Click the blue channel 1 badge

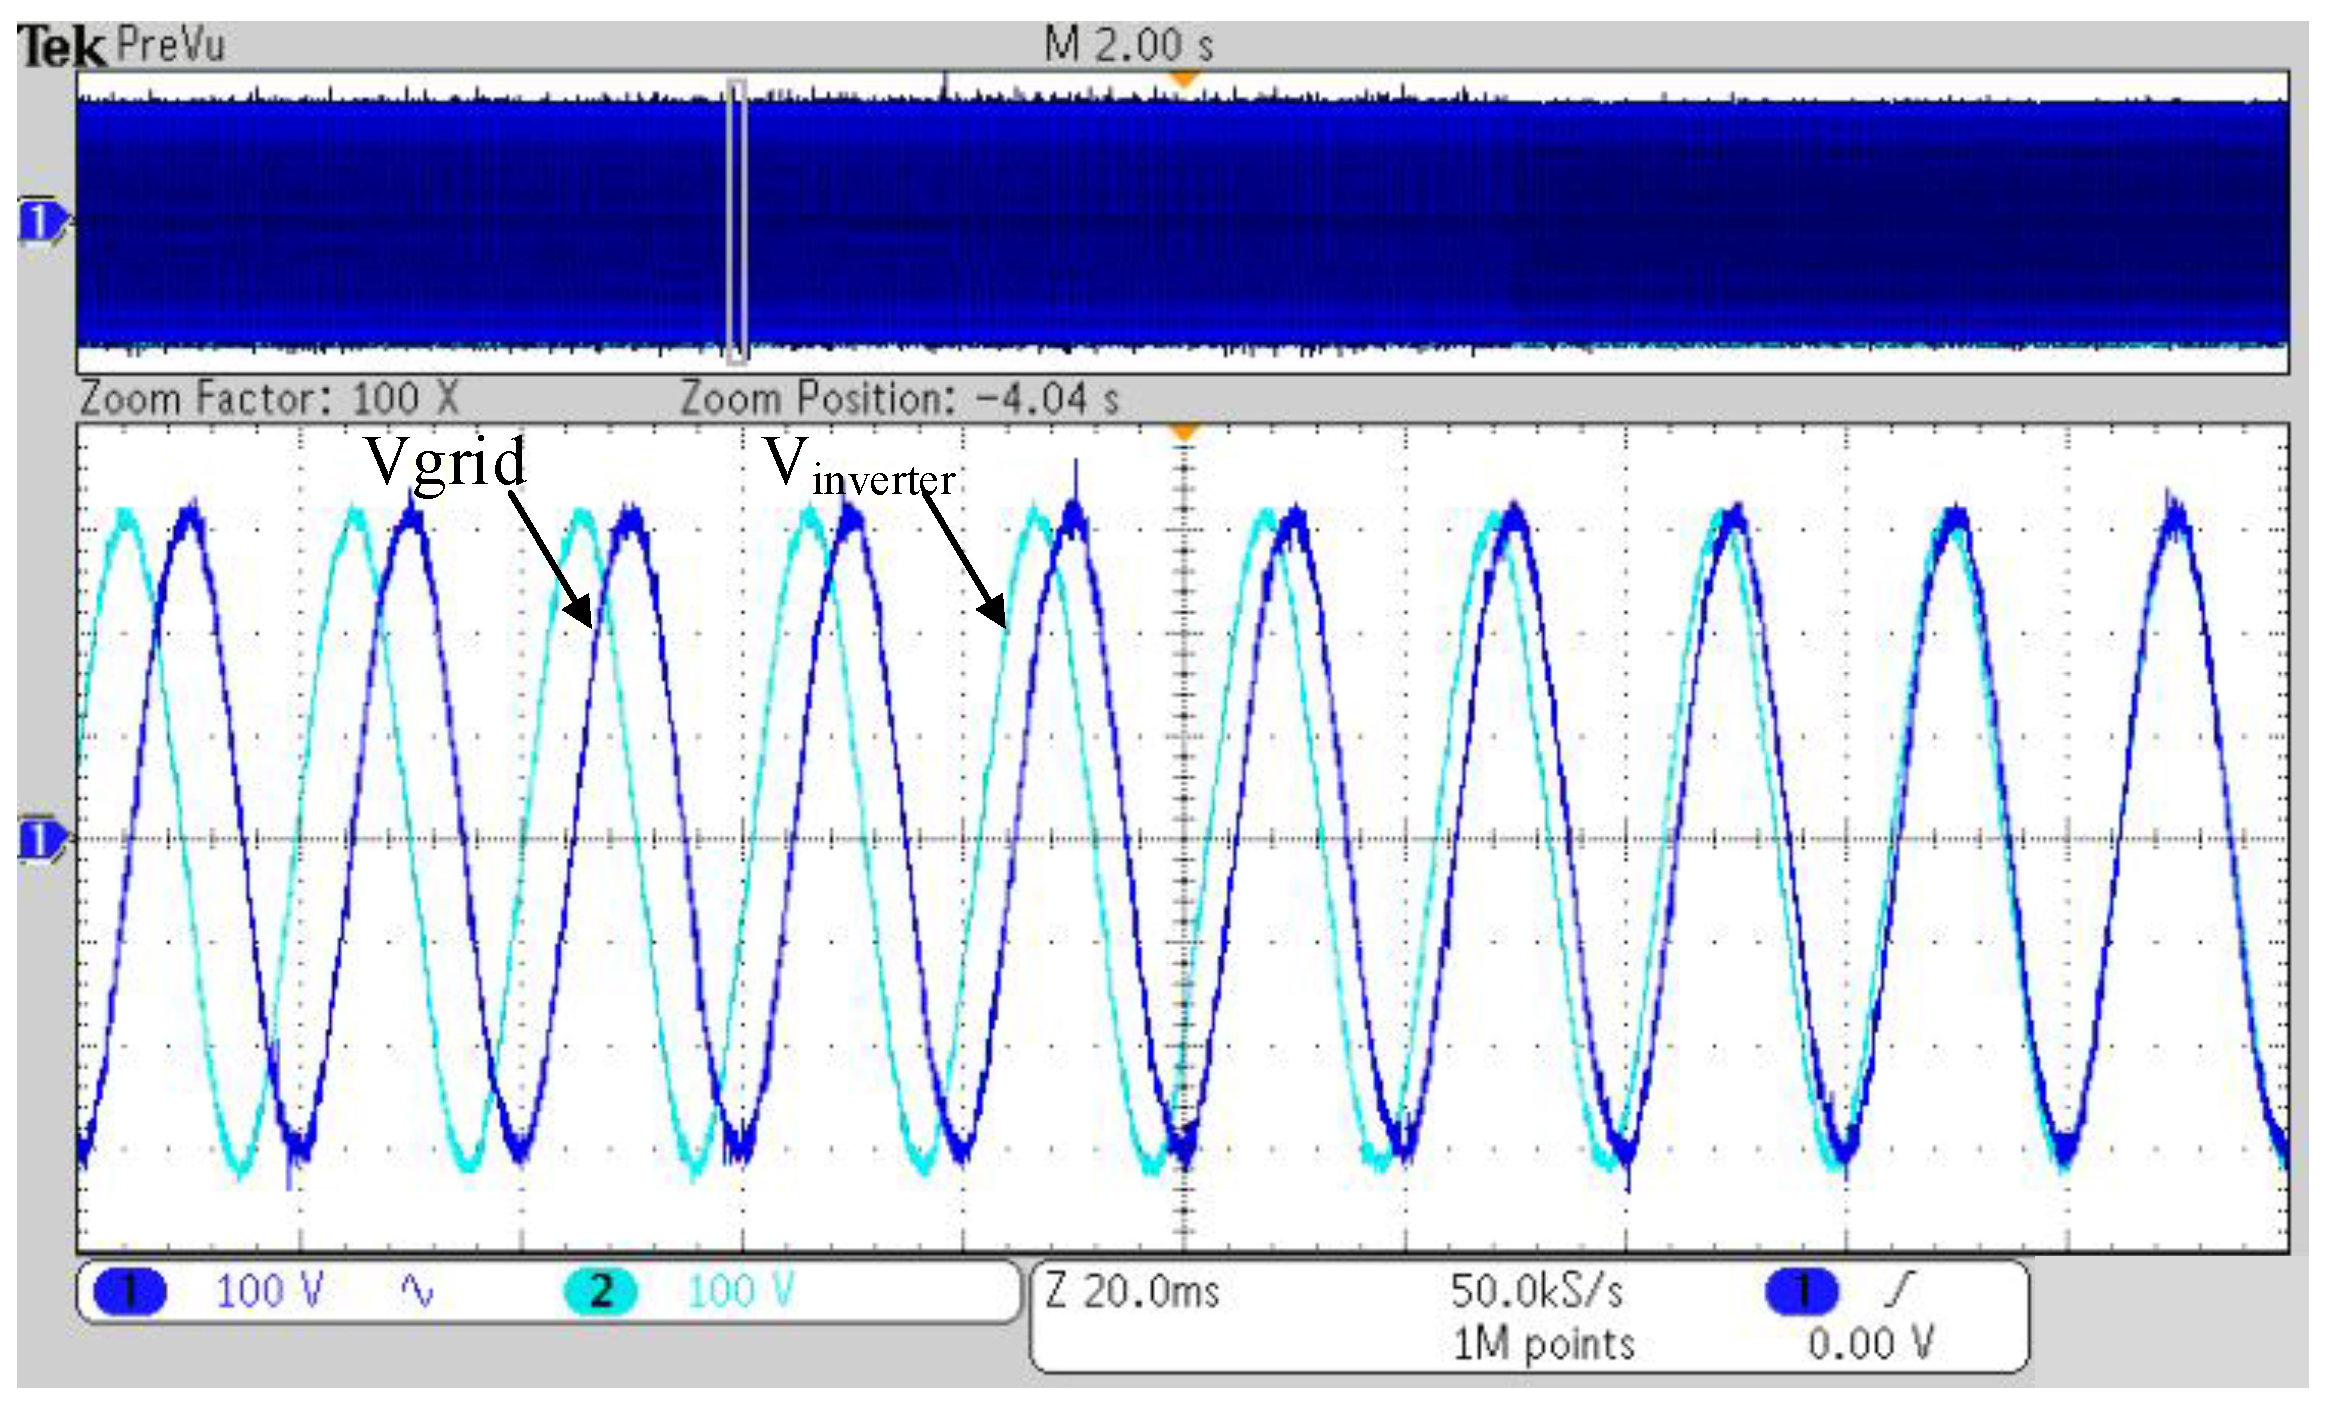coord(130,1291)
